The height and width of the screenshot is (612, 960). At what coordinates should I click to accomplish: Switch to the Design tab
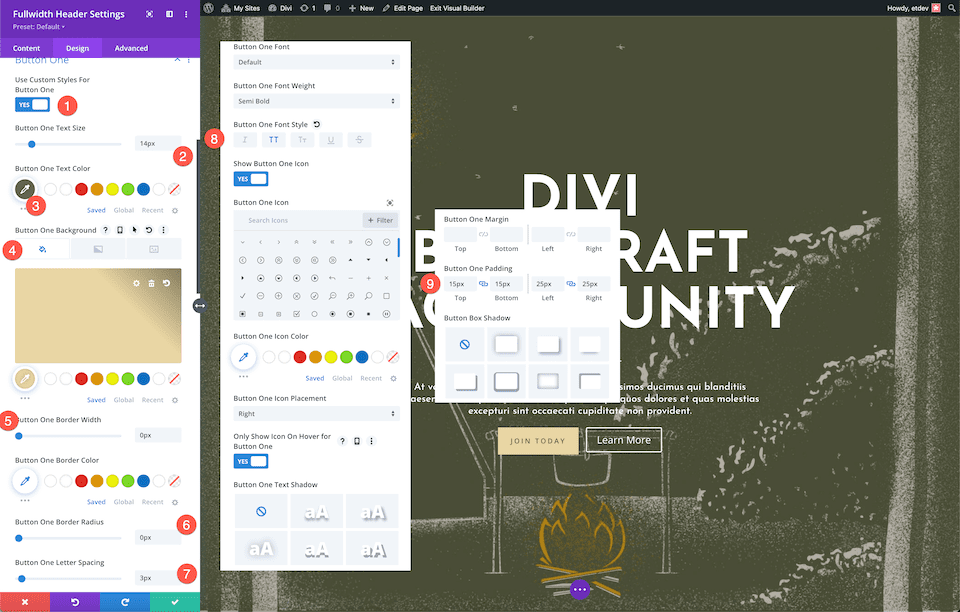pos(78,48)
